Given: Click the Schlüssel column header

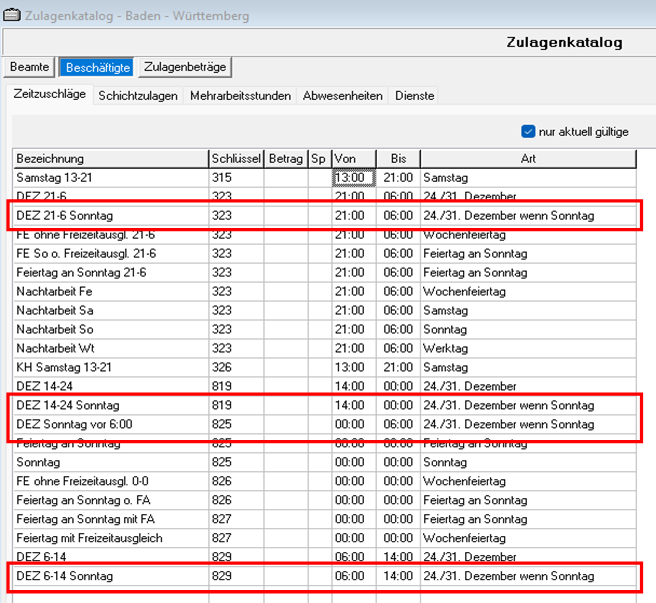Looking at the screenshot, I should tap(236, 159).
